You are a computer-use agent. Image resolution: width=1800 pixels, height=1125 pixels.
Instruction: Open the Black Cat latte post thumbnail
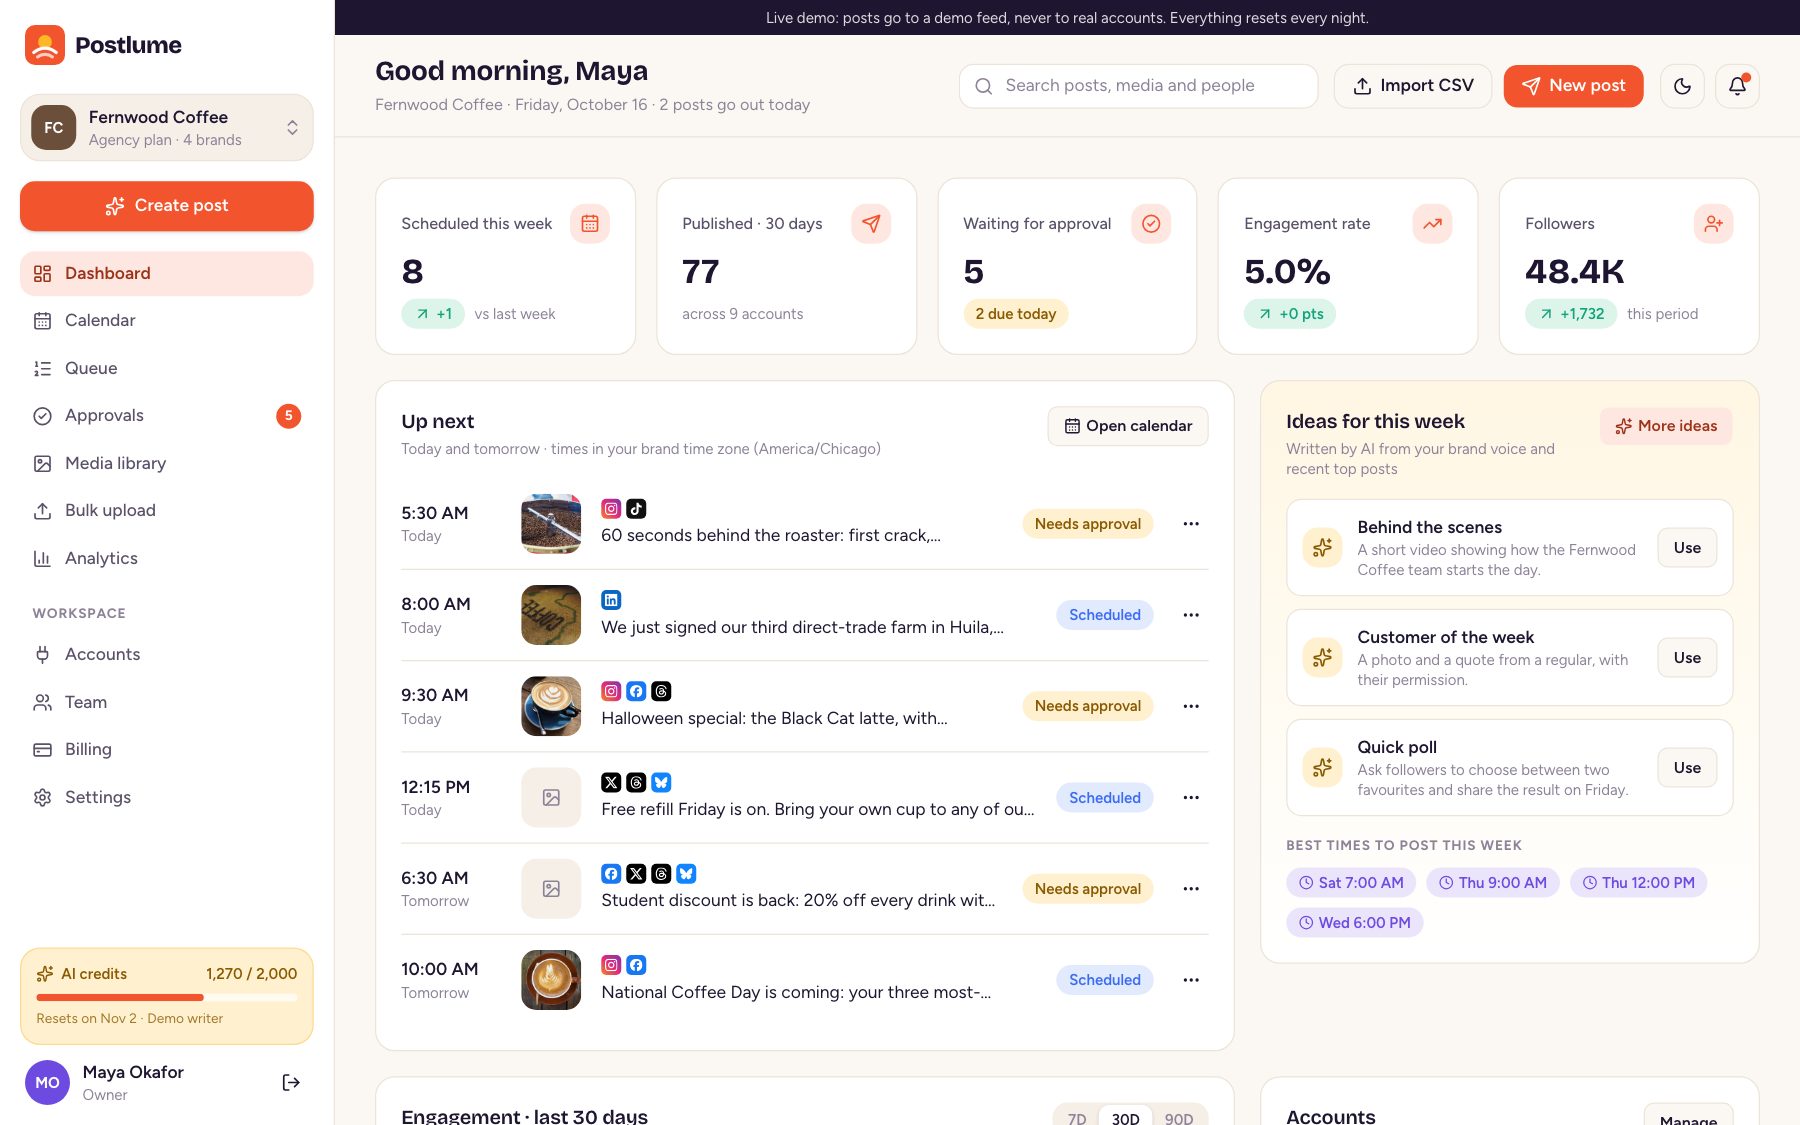point(551,706)
